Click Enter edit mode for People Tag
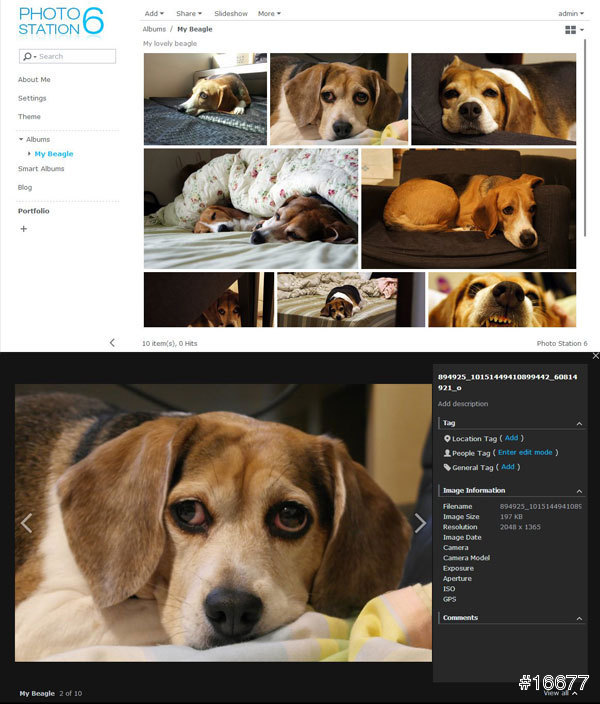 [525, 453]
